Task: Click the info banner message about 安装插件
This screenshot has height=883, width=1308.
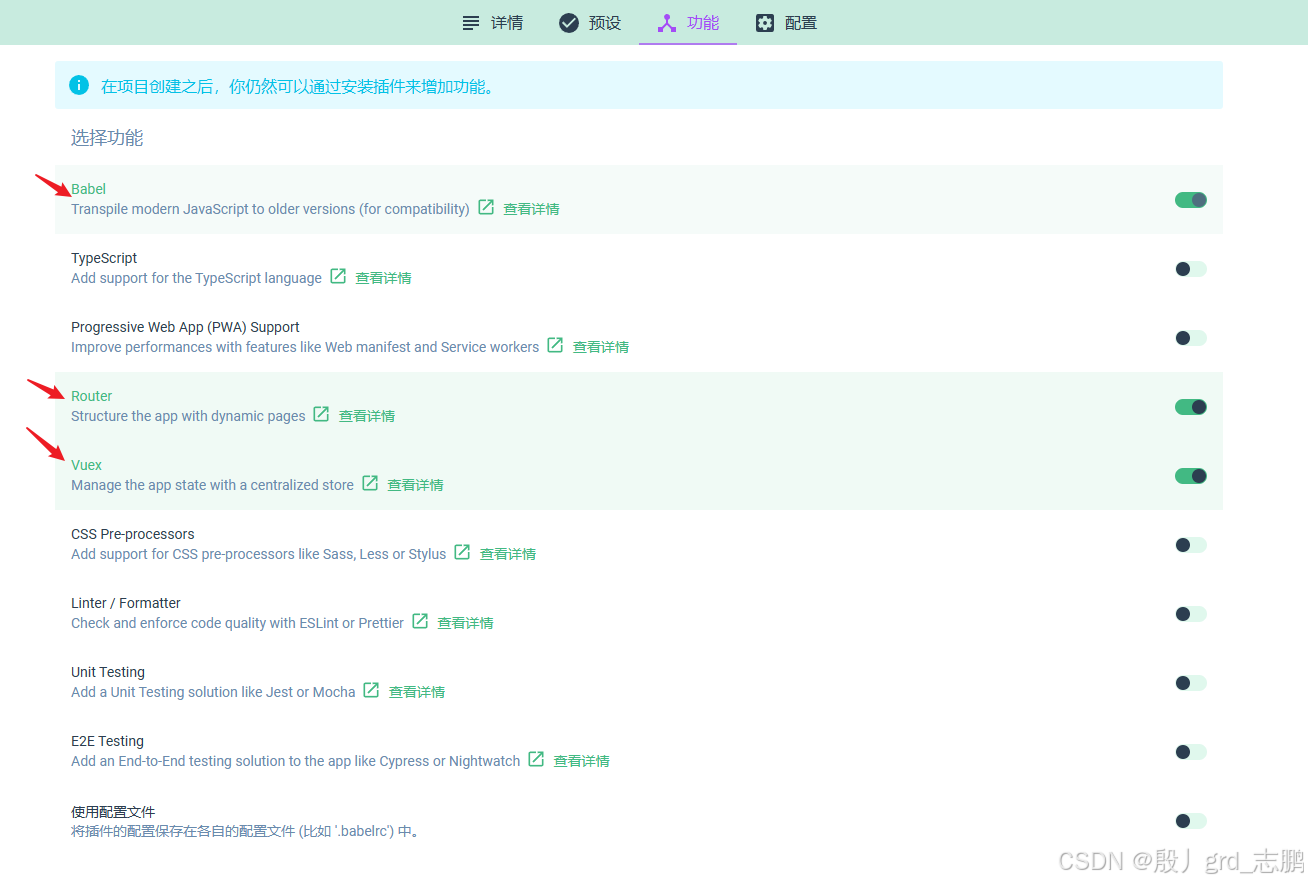Action: [298, 87]
